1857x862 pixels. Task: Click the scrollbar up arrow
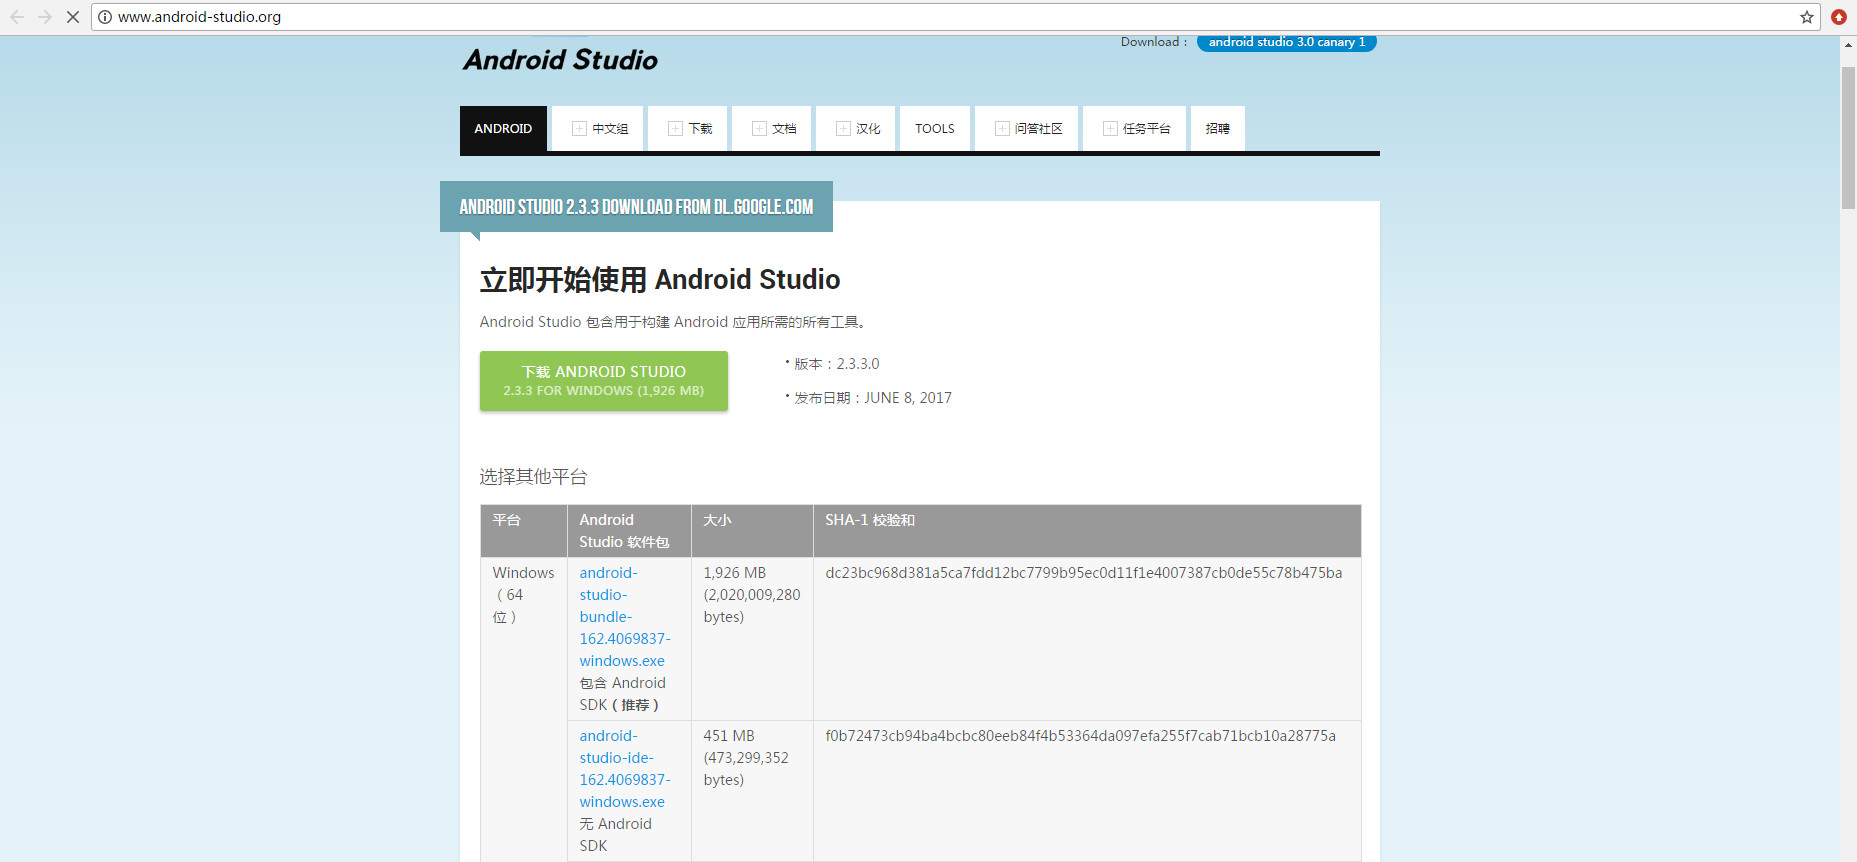(1848, 44)
